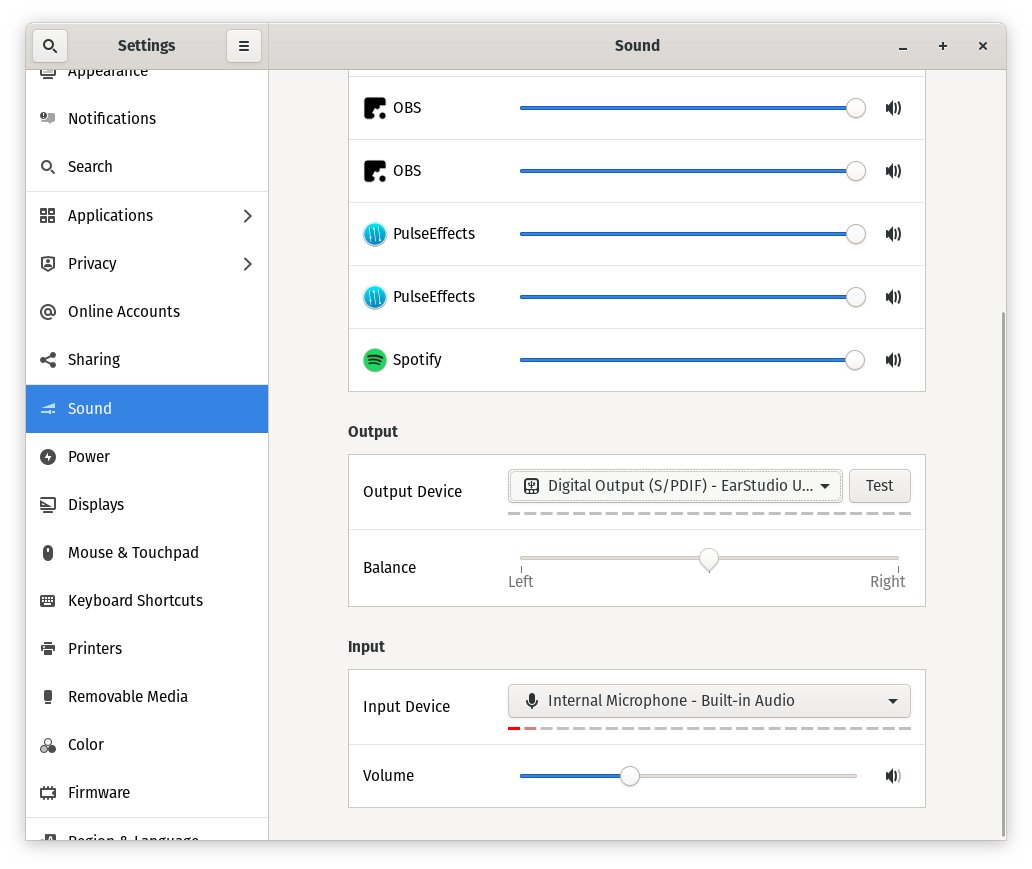
Task: Open Keyboard Shortcuts settings
Action: 147,600
